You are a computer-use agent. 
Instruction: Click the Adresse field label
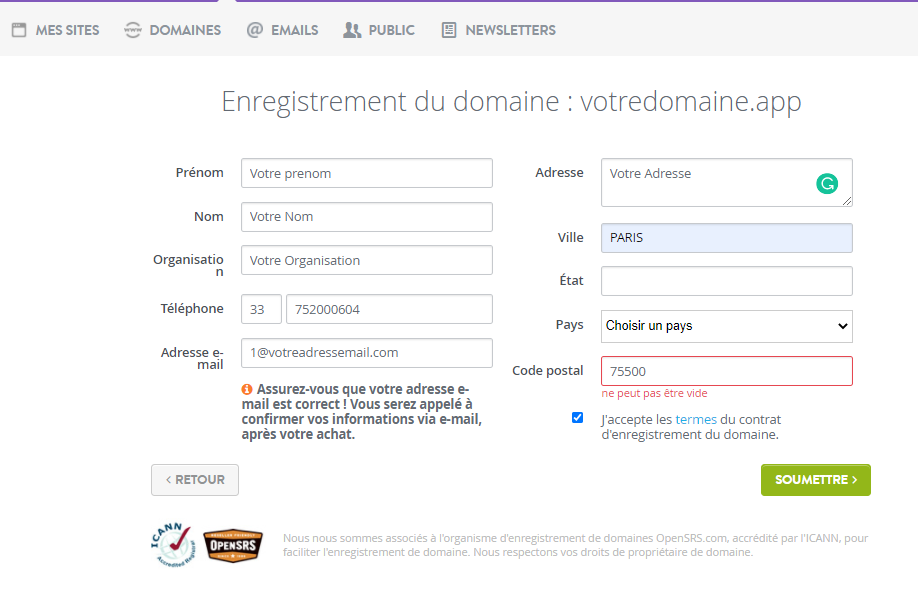[559, 173]
